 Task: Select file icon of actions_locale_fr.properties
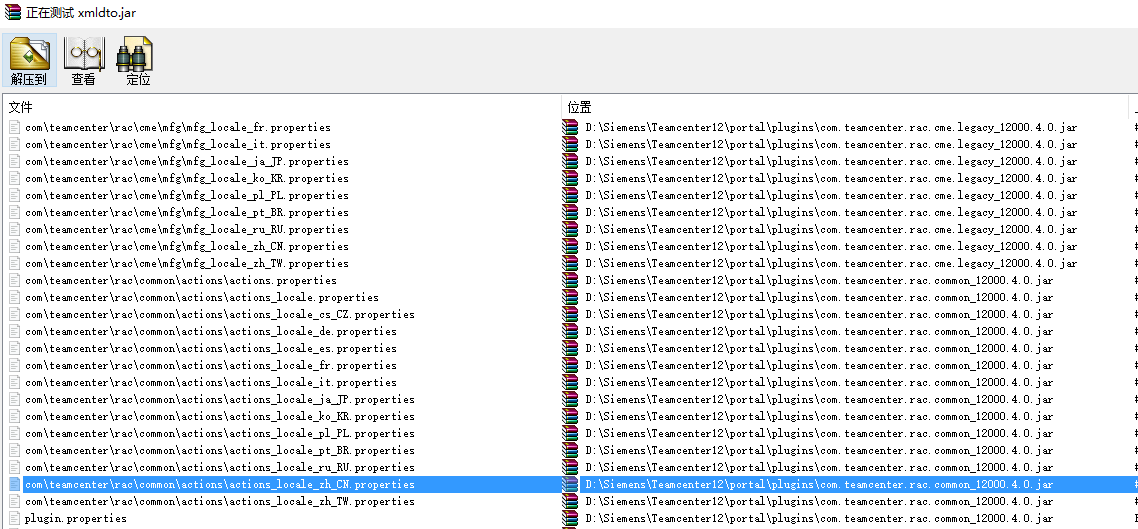point(15,365)
